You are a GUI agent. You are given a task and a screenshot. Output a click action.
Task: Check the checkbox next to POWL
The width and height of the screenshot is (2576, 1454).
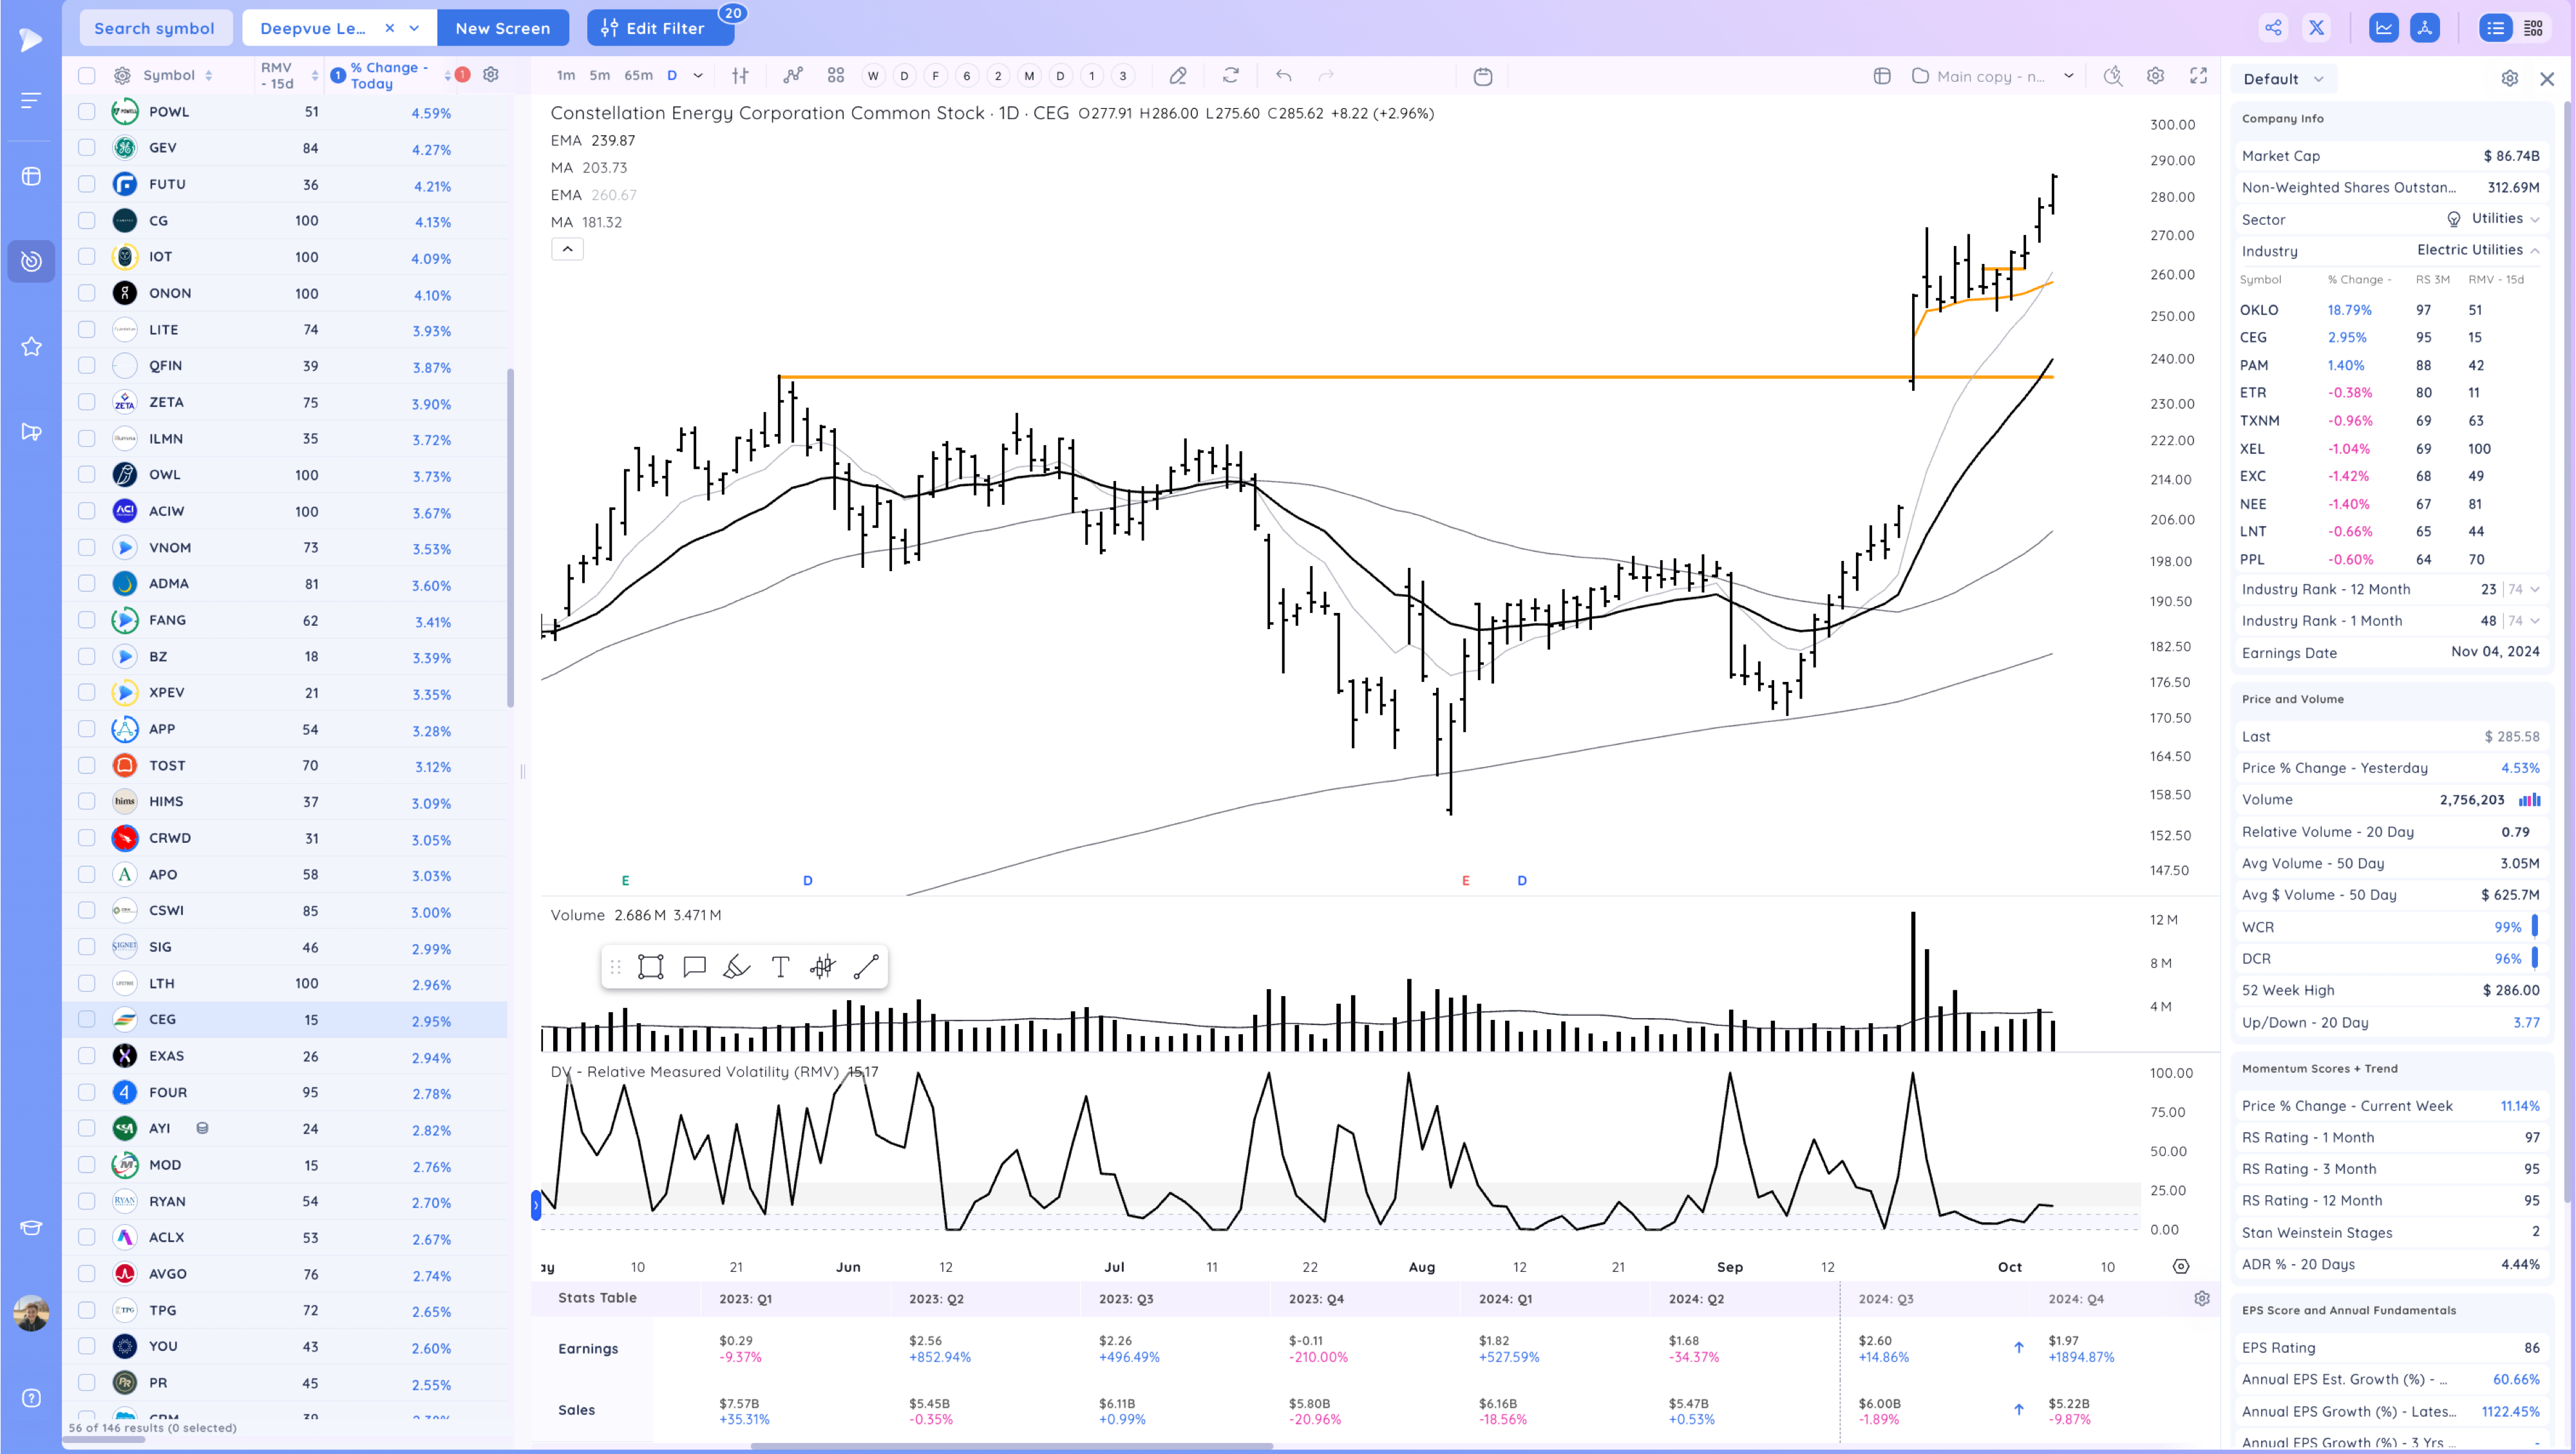point(86,112)
